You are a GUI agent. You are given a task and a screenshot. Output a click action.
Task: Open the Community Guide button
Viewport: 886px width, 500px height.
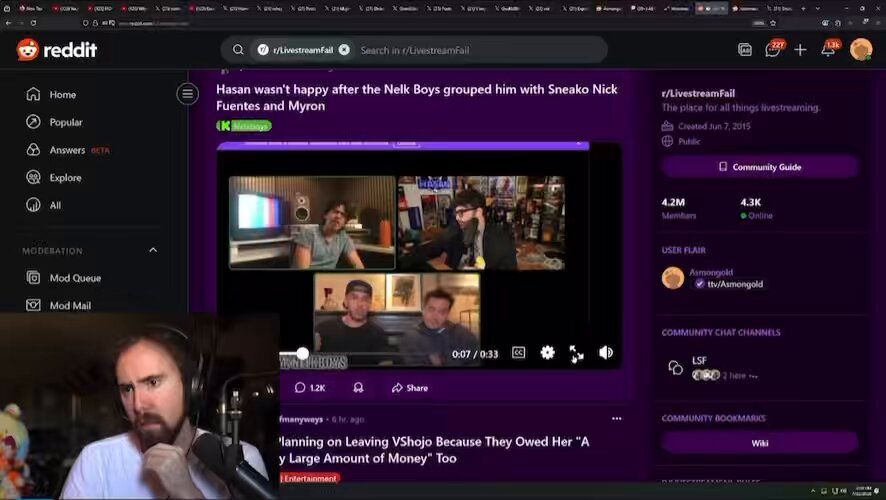760,167
